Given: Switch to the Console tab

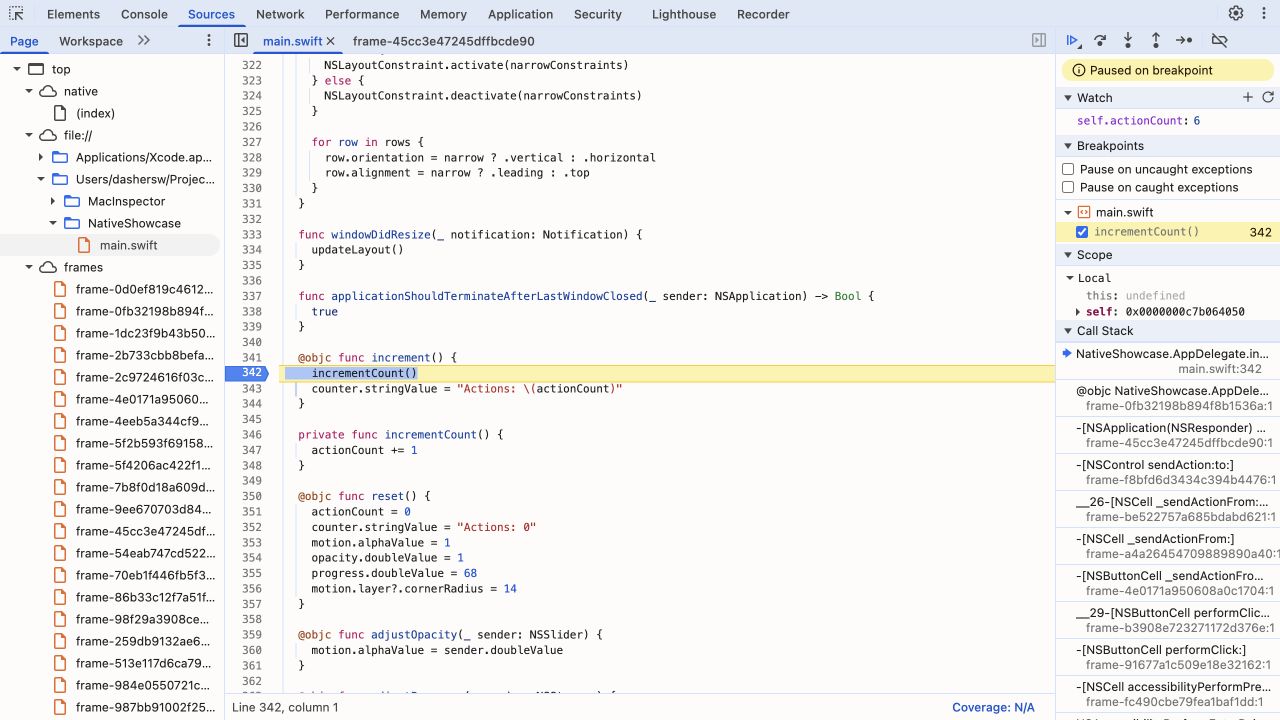Looking at the screenshot, I should (144, 14).
